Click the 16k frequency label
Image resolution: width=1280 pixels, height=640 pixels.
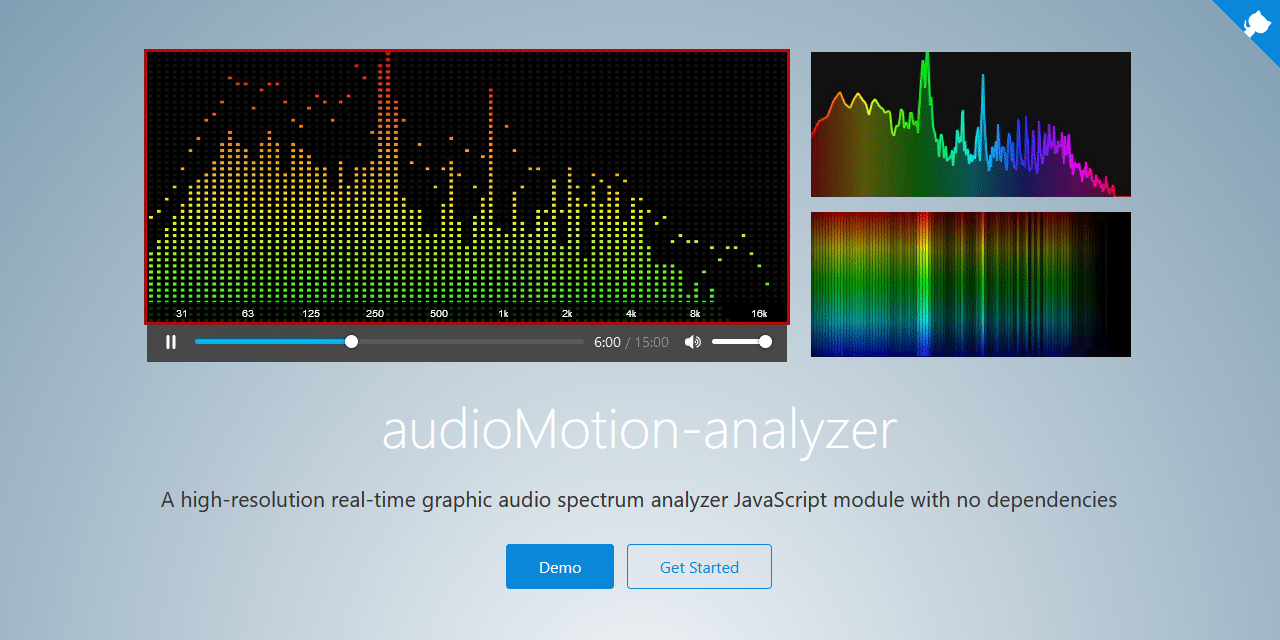tap(759, 314)
